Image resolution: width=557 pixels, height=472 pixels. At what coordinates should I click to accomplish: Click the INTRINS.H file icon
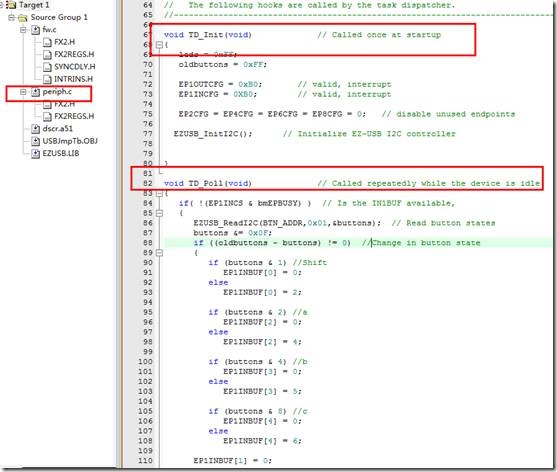pyautogui.click(x=47, y=79)
